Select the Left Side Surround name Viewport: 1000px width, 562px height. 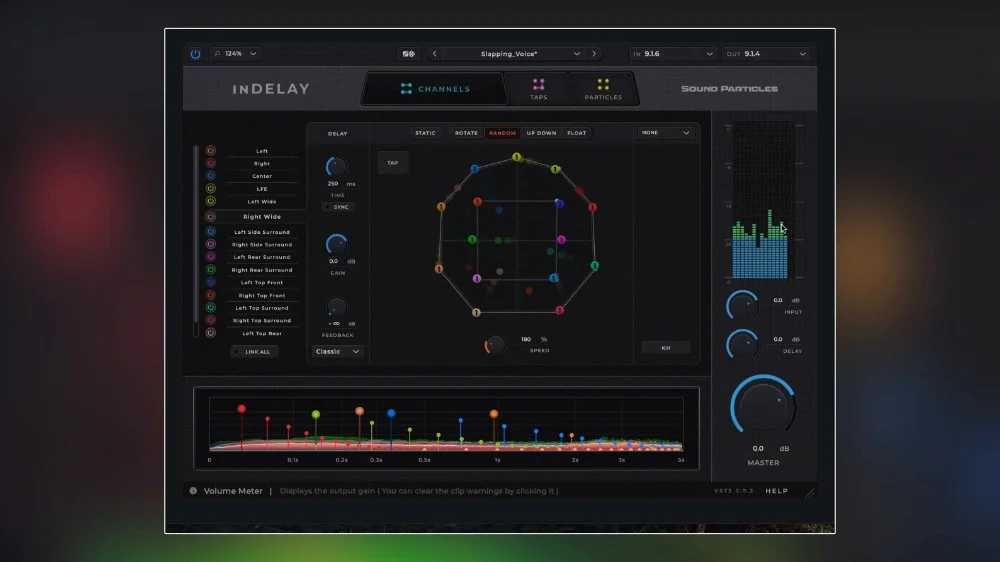(x=261, y=232)
